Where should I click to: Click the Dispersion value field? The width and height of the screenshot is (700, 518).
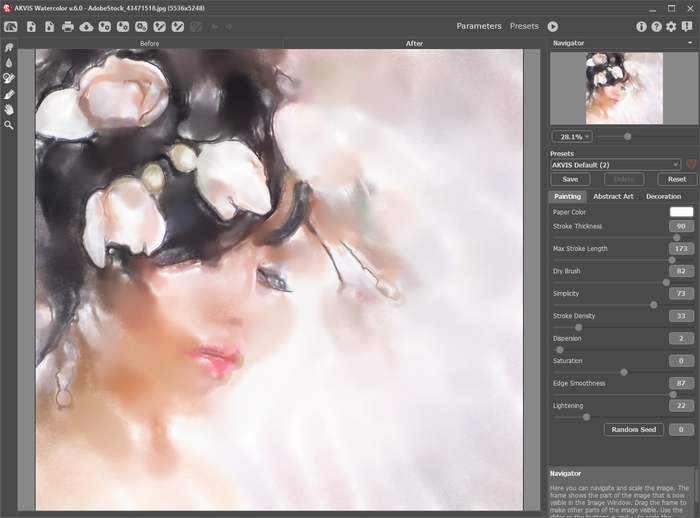pyautogui.click(x=681, y=338)
